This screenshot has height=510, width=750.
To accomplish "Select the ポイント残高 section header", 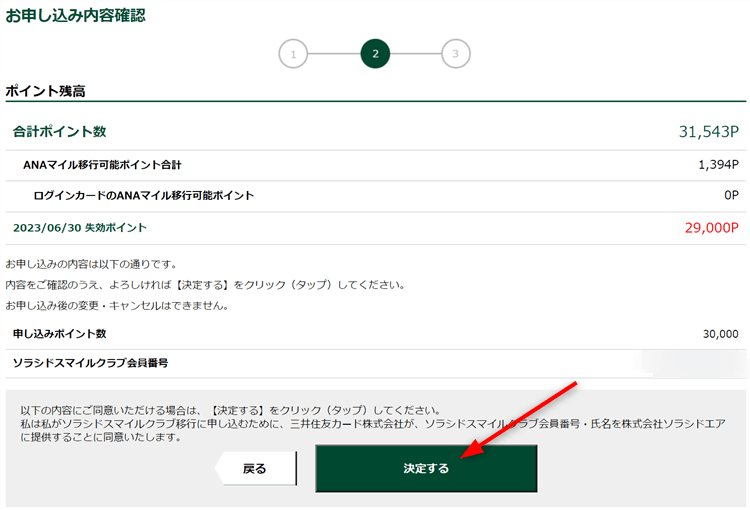I will [45, 91].
